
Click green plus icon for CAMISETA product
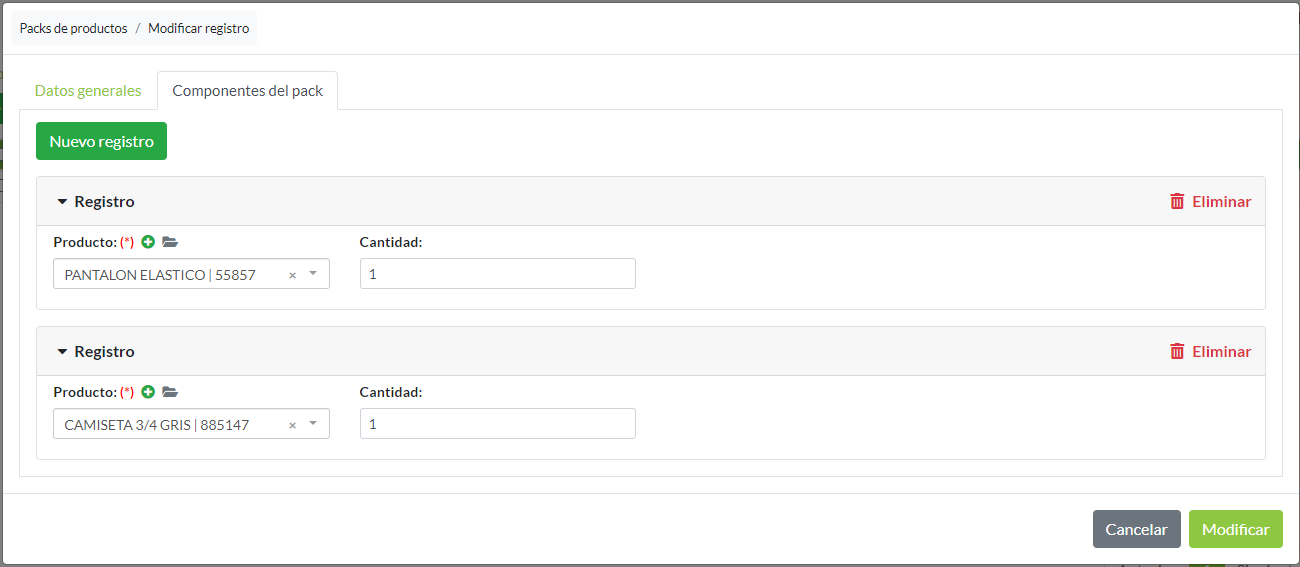tap(148, 392)
